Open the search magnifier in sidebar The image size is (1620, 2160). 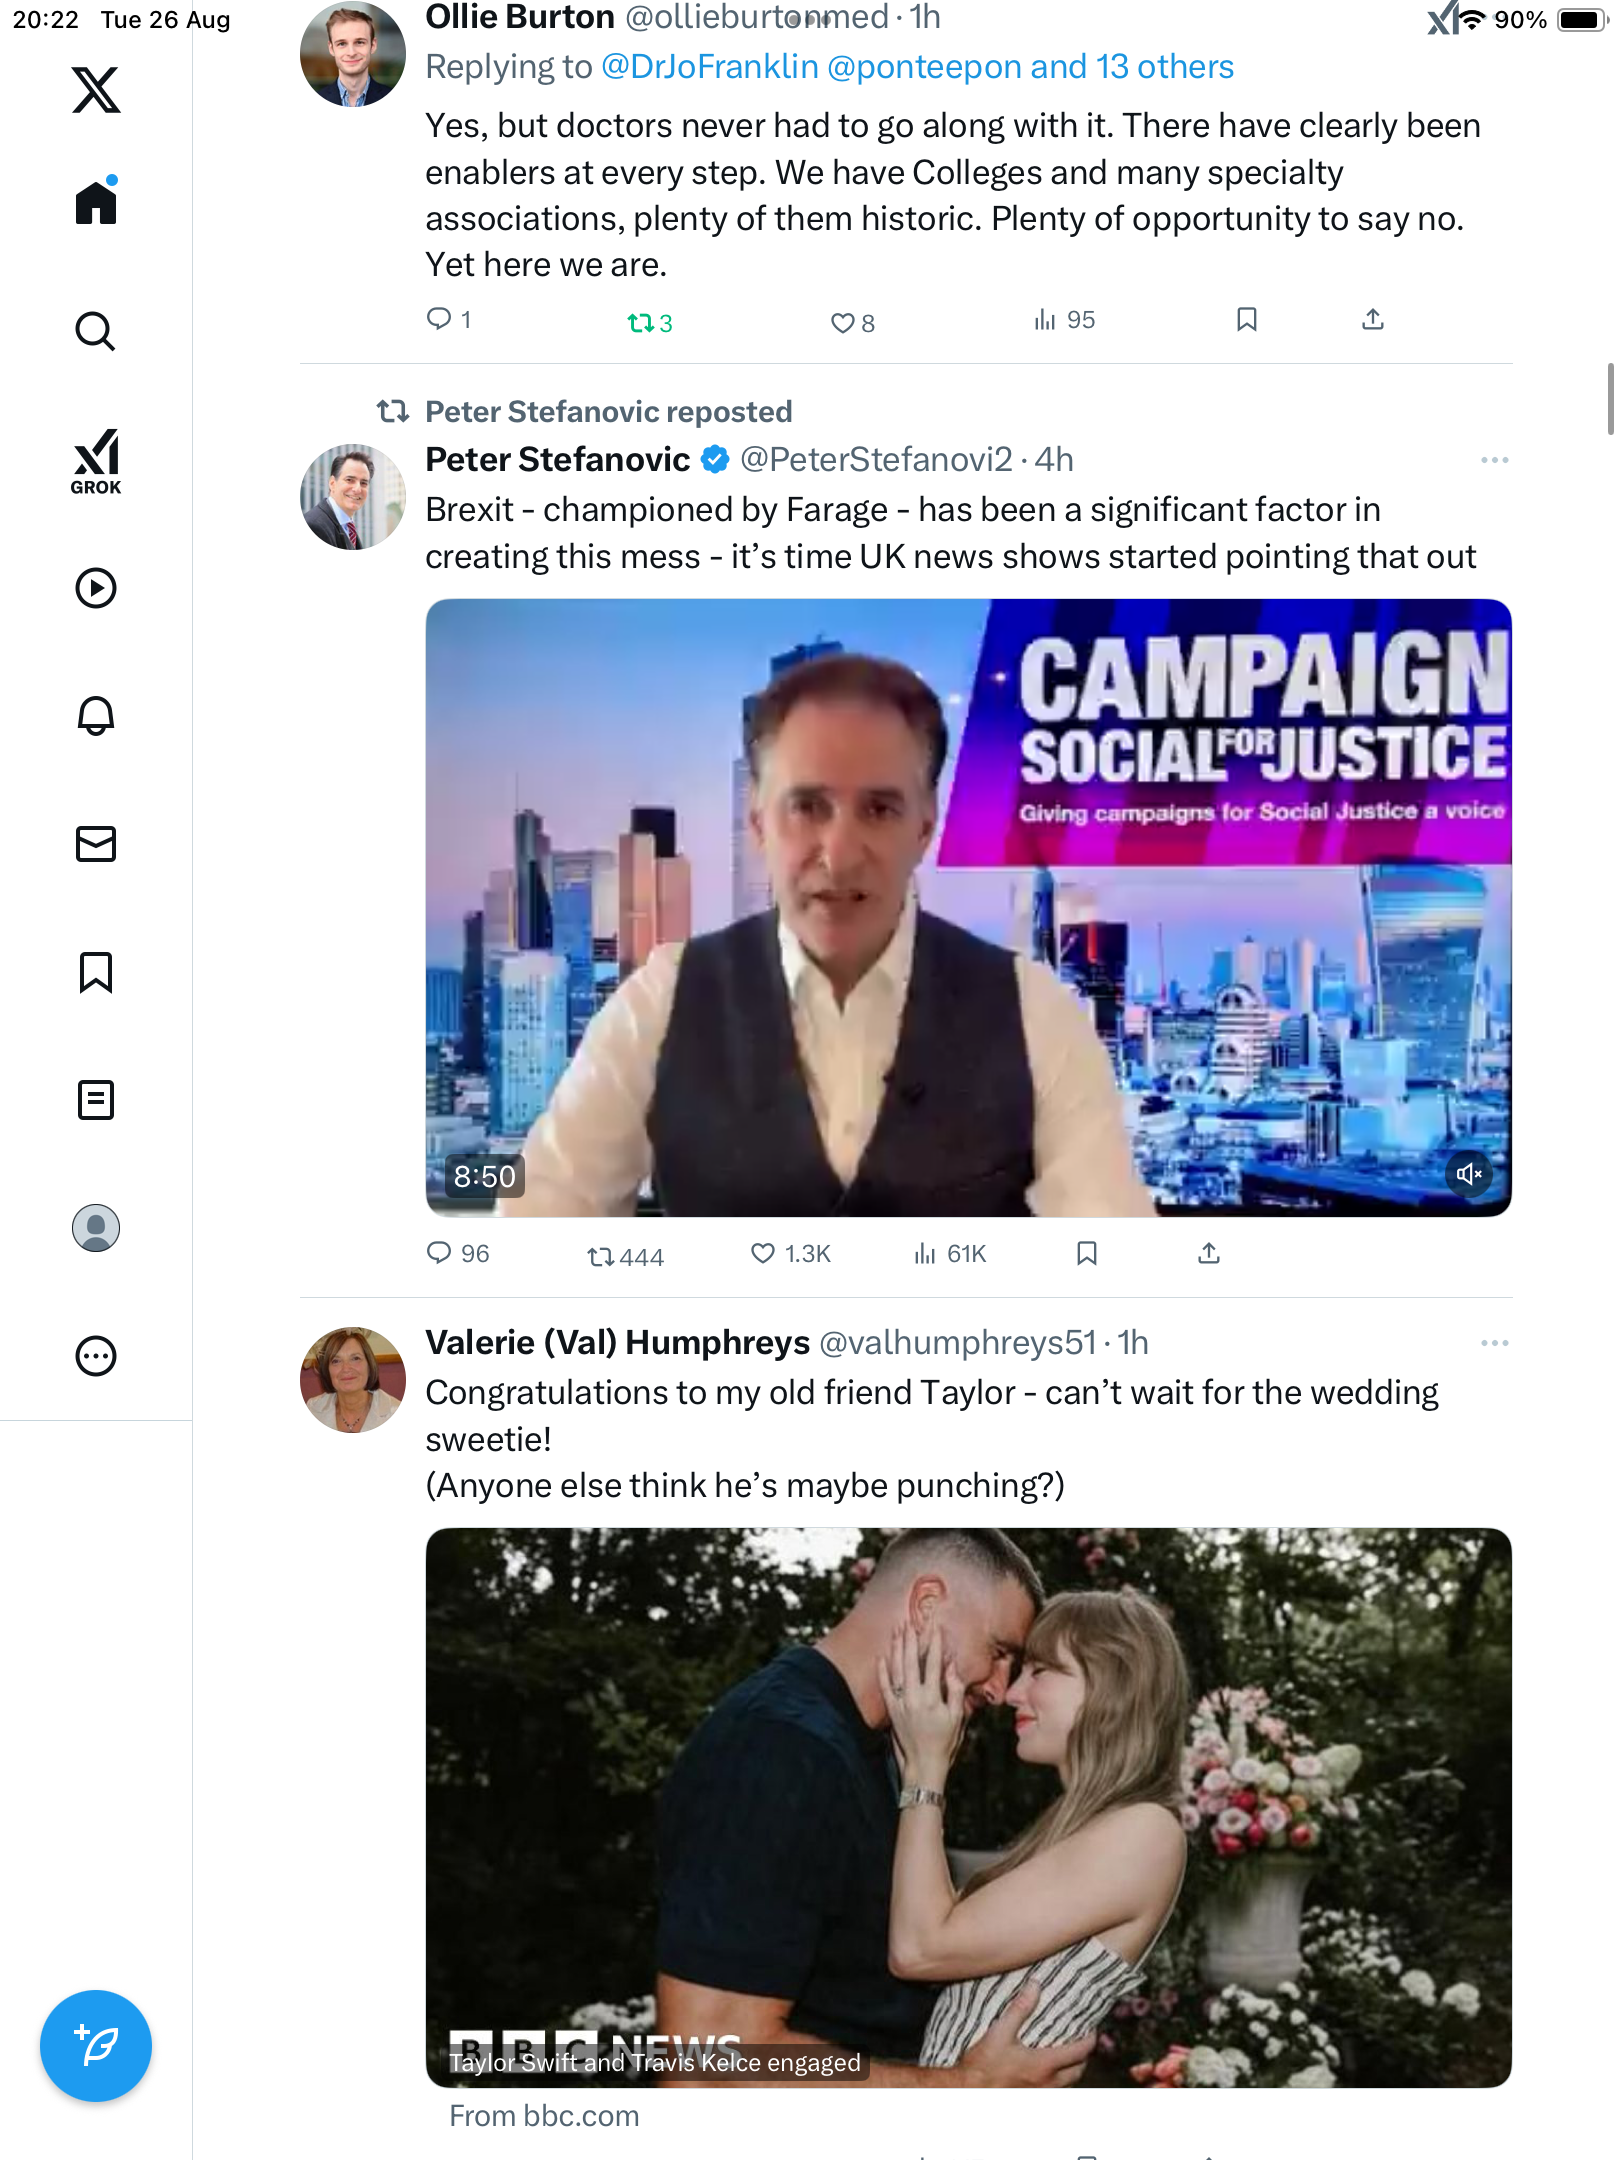tap(96, 331)
